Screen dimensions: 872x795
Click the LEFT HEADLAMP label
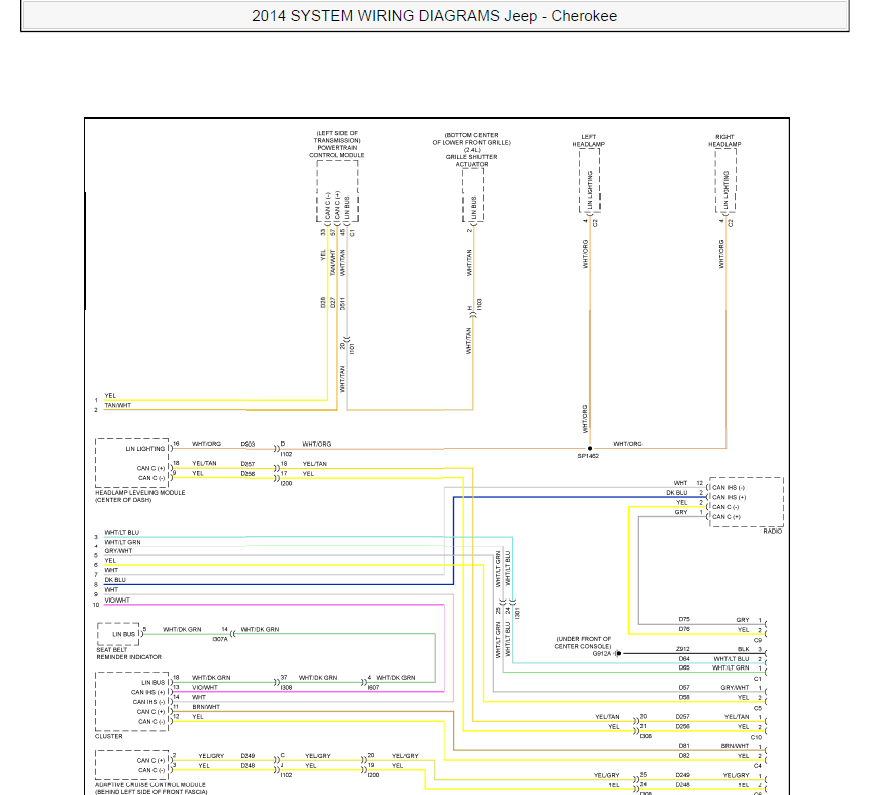(x=589, y=141)
